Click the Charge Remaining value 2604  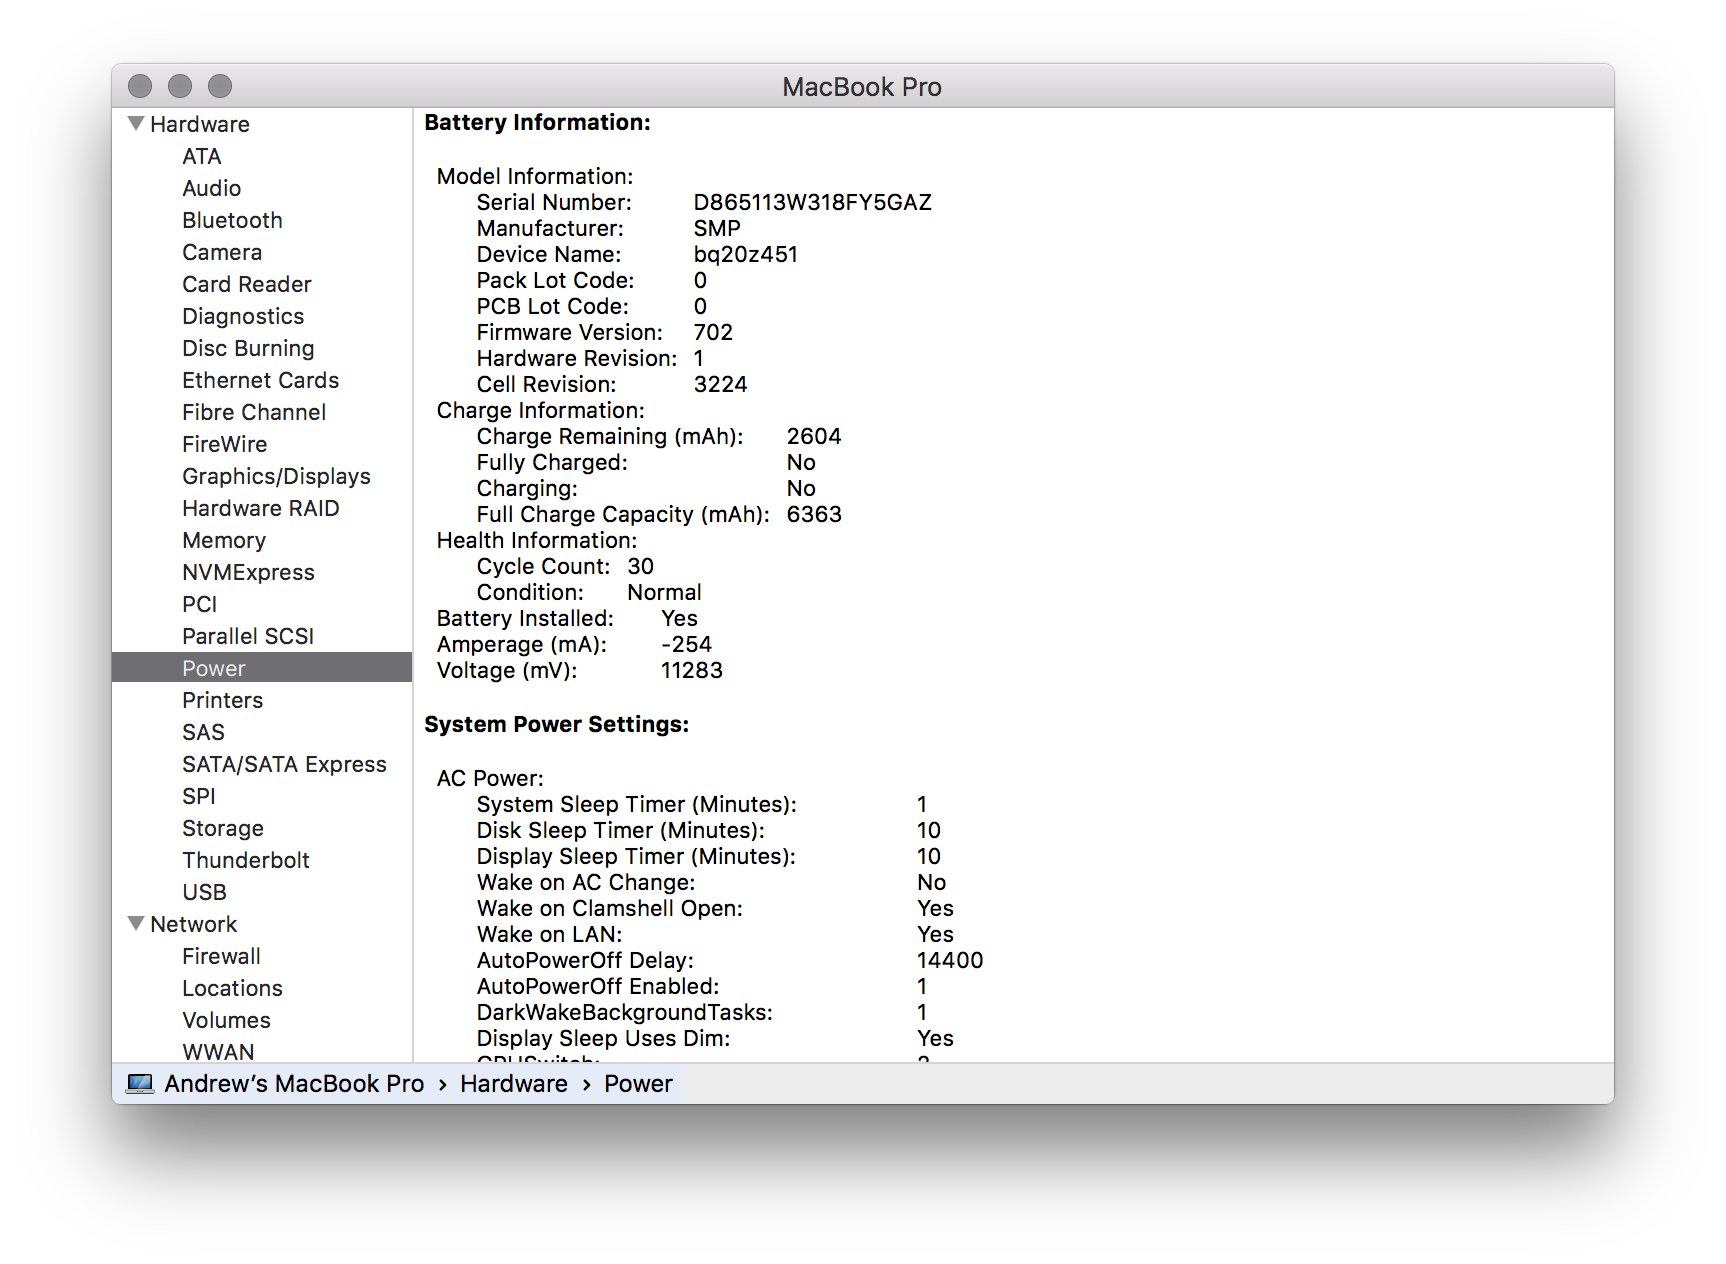(x=814, y=436)
